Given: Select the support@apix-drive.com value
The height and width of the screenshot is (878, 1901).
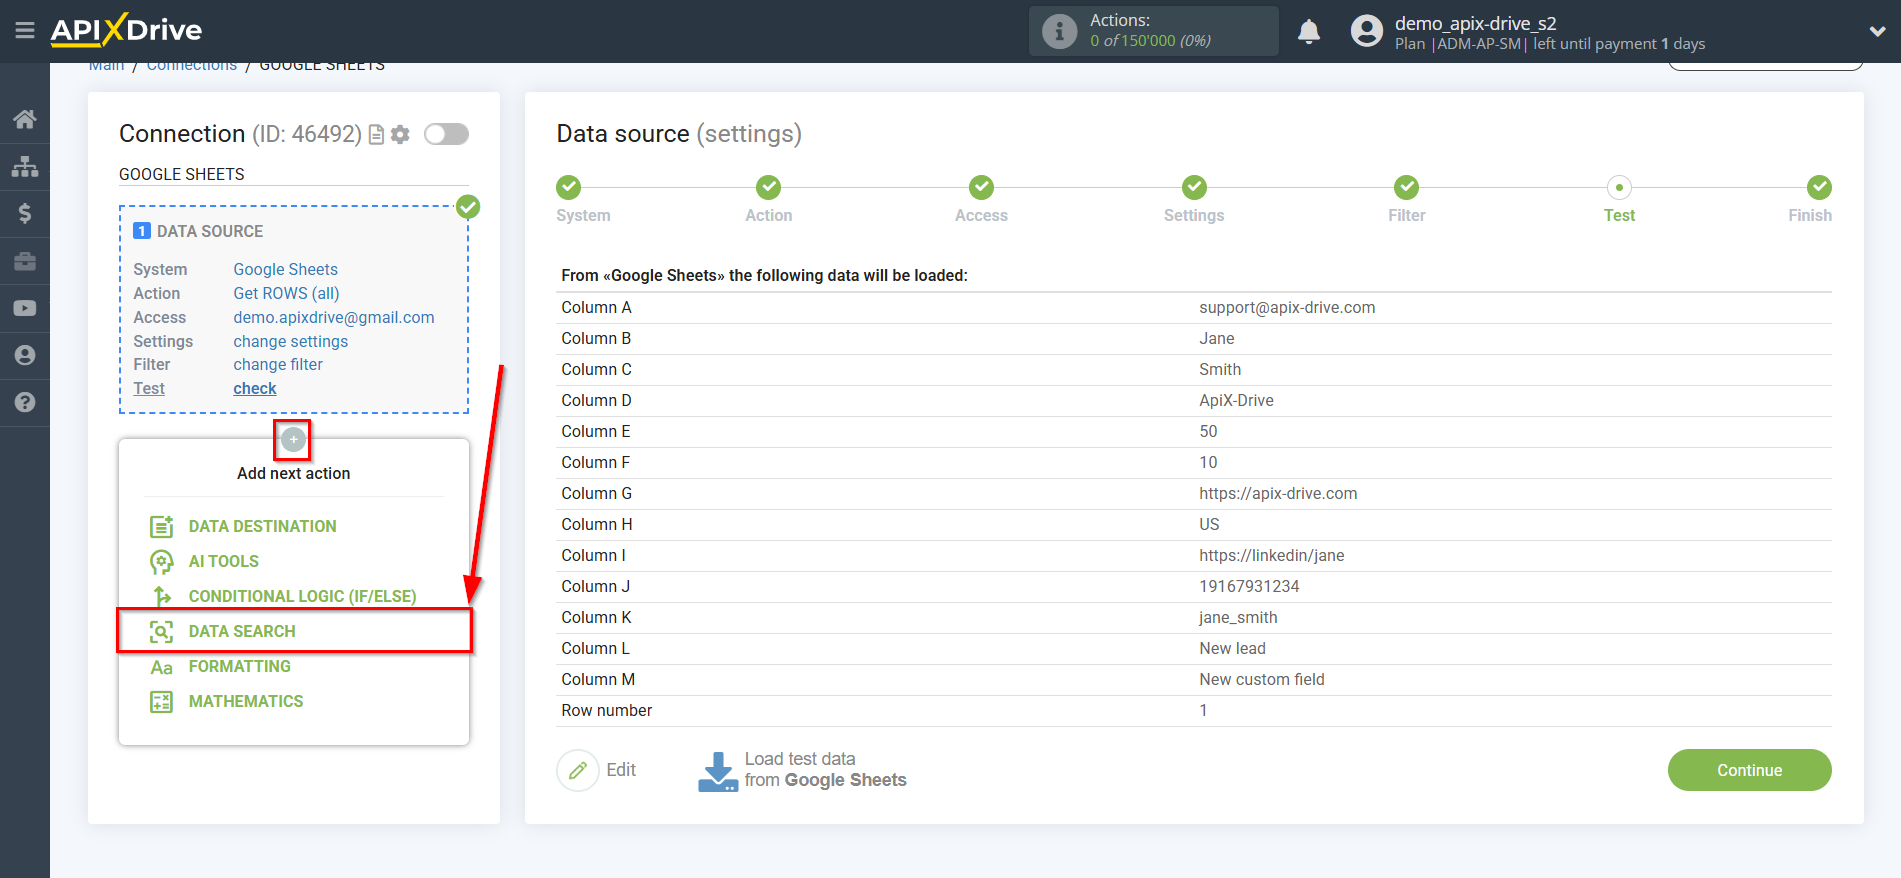Looking at the screenshot, I should click(1287, 308).
